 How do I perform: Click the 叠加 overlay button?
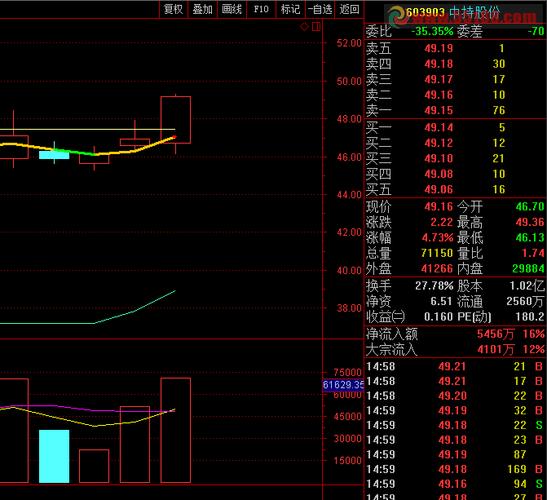[203, 9]
